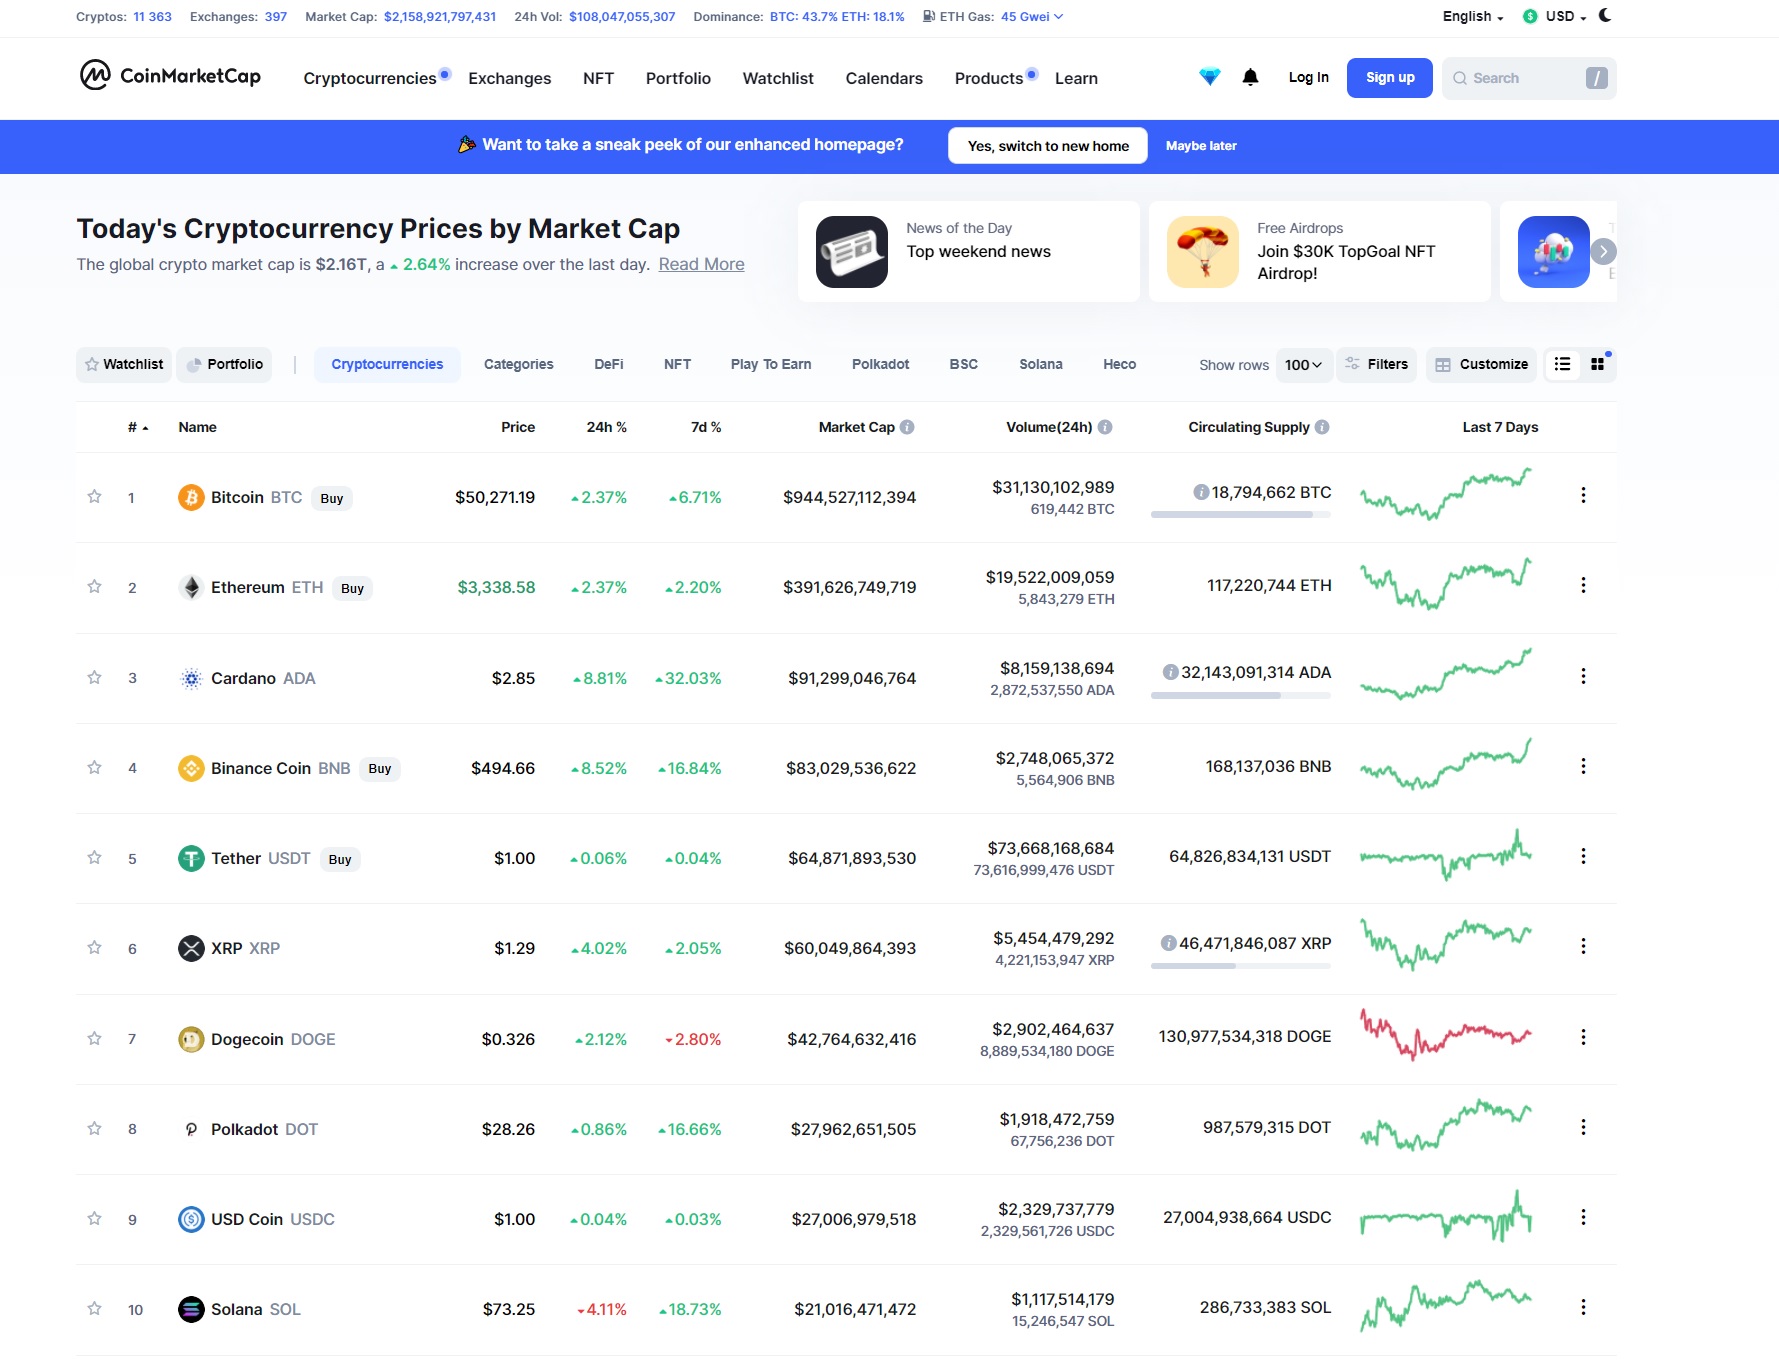This screenshot has width=1779, height=1361.
Task: Switch to grid view layout
Action: tap(1597, 365)
